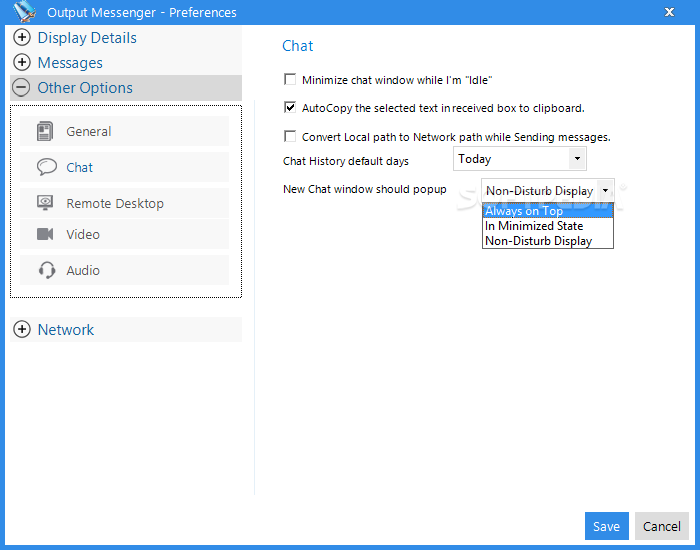The image size is (700, 550).
Task: Open Remote Desktop settings page
Action: 125,203
